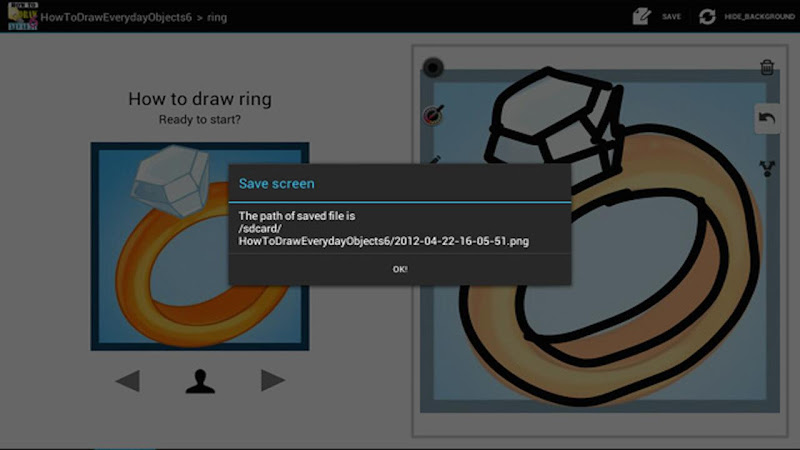Click the pencil tool icon partly behind dialog
The height and width of the screenshot is (450, 800).
coord(435,159)
